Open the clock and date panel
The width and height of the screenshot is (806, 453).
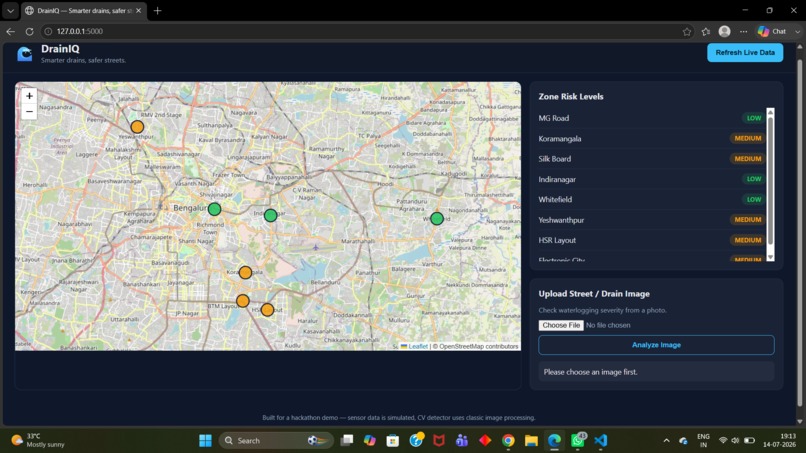point(779,441)
